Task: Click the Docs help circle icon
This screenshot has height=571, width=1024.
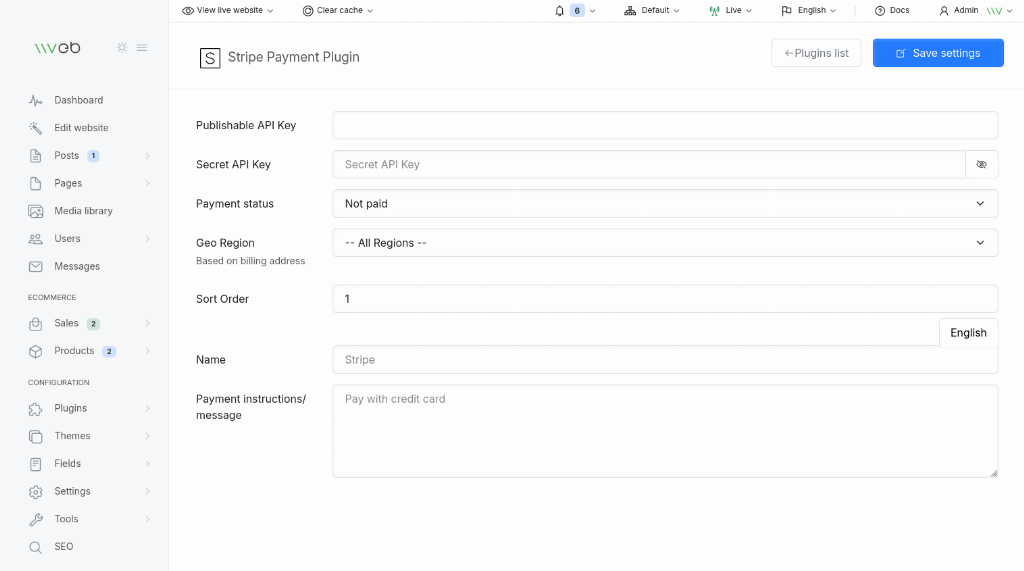Action: [x=880, y=10]
